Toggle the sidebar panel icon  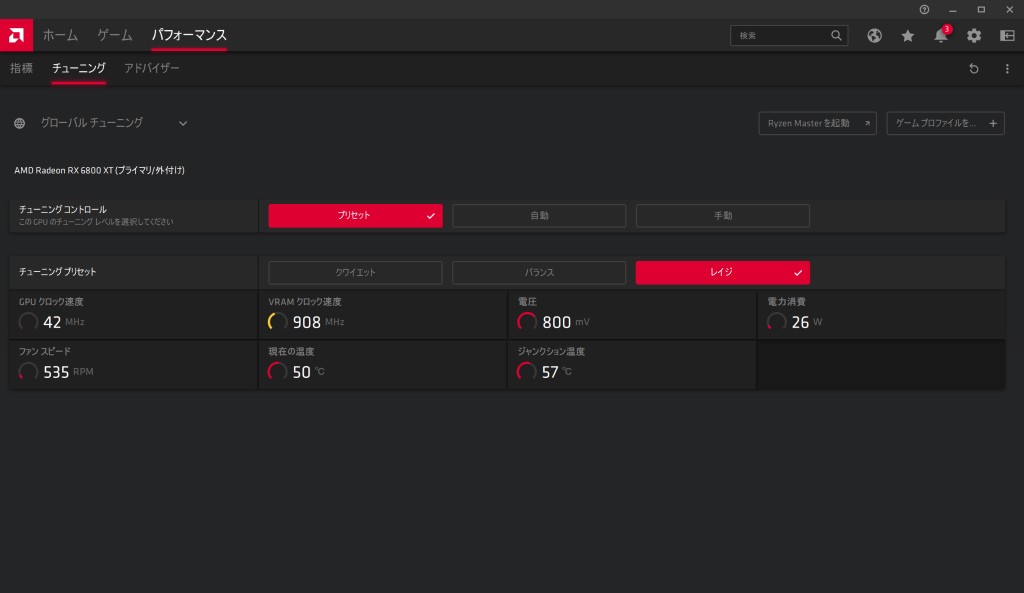[x=1008, y=35]
